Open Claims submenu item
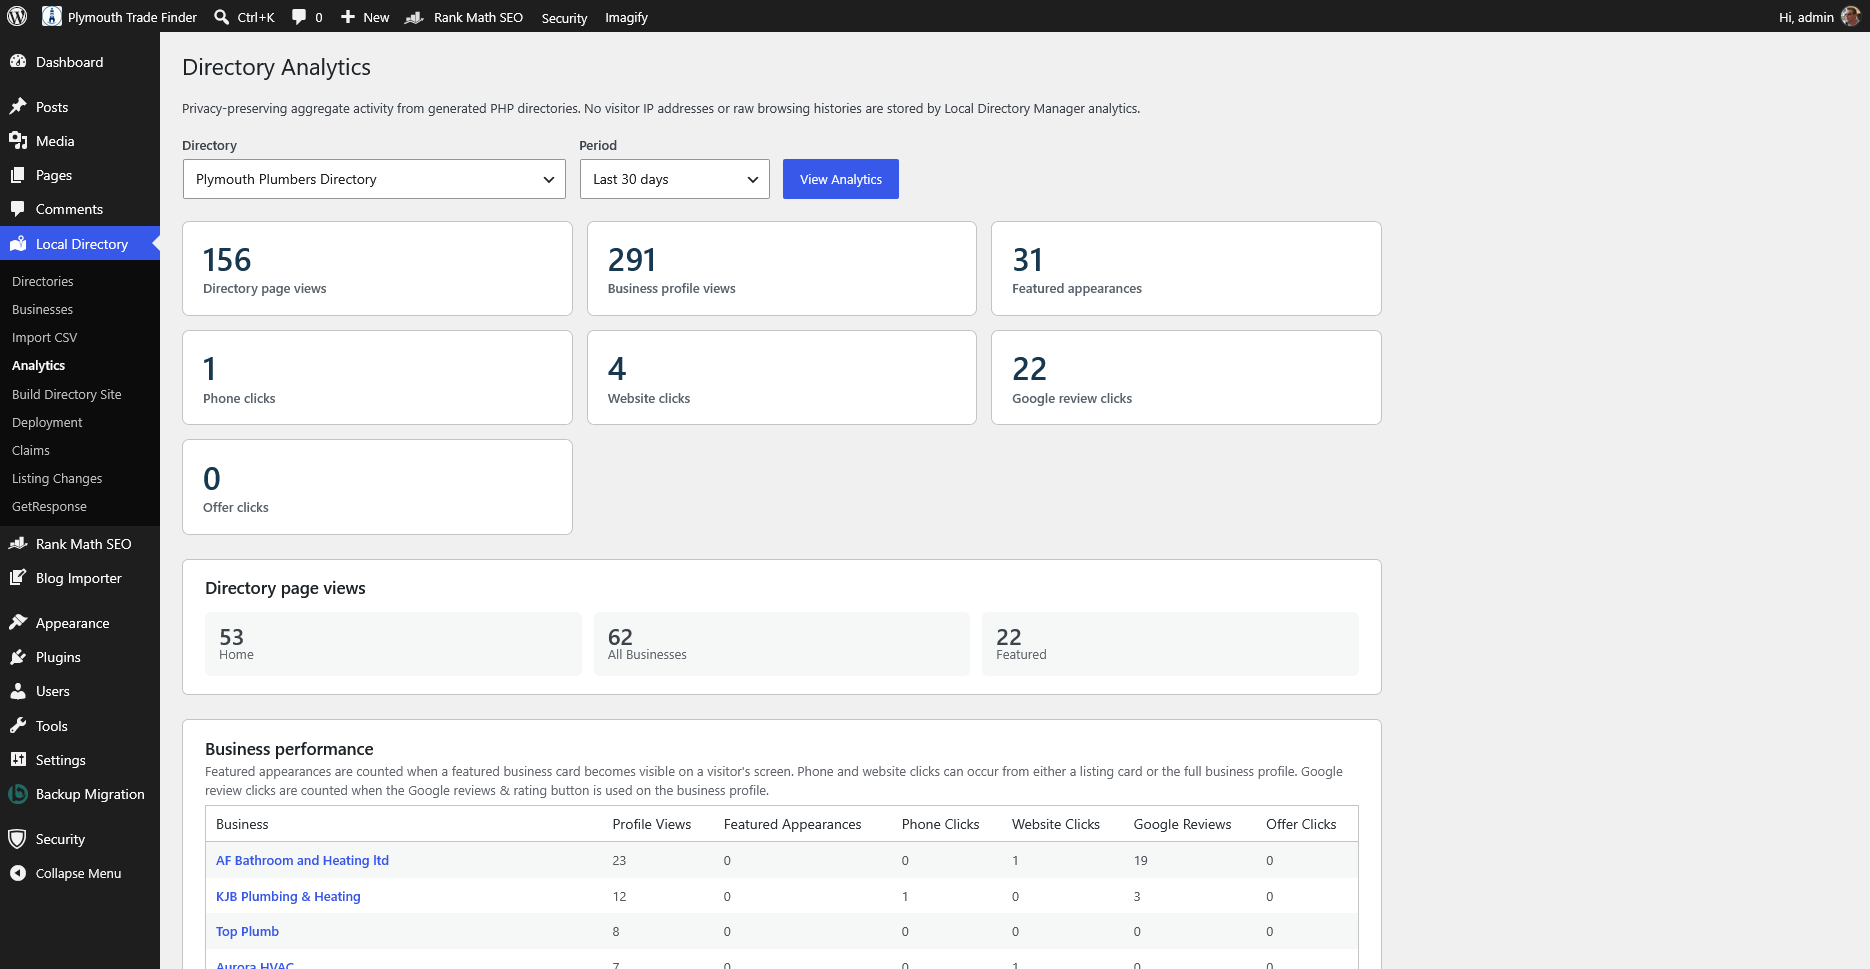 point(31,451)
